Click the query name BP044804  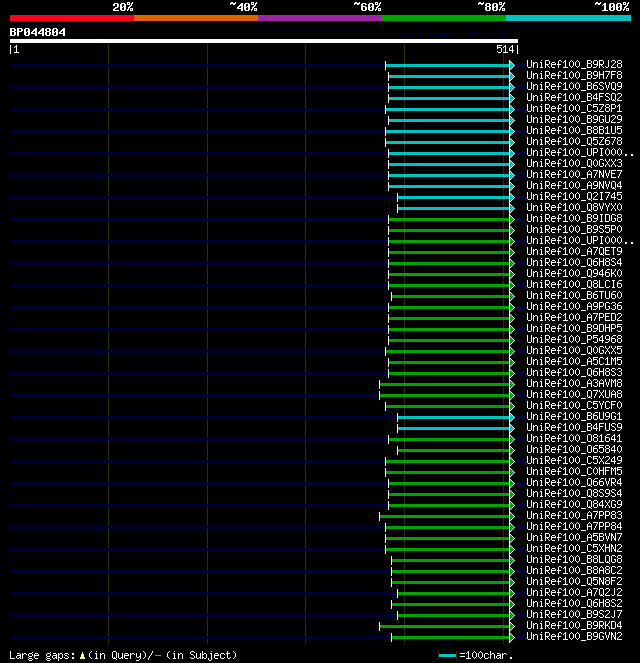pos(38,32)
